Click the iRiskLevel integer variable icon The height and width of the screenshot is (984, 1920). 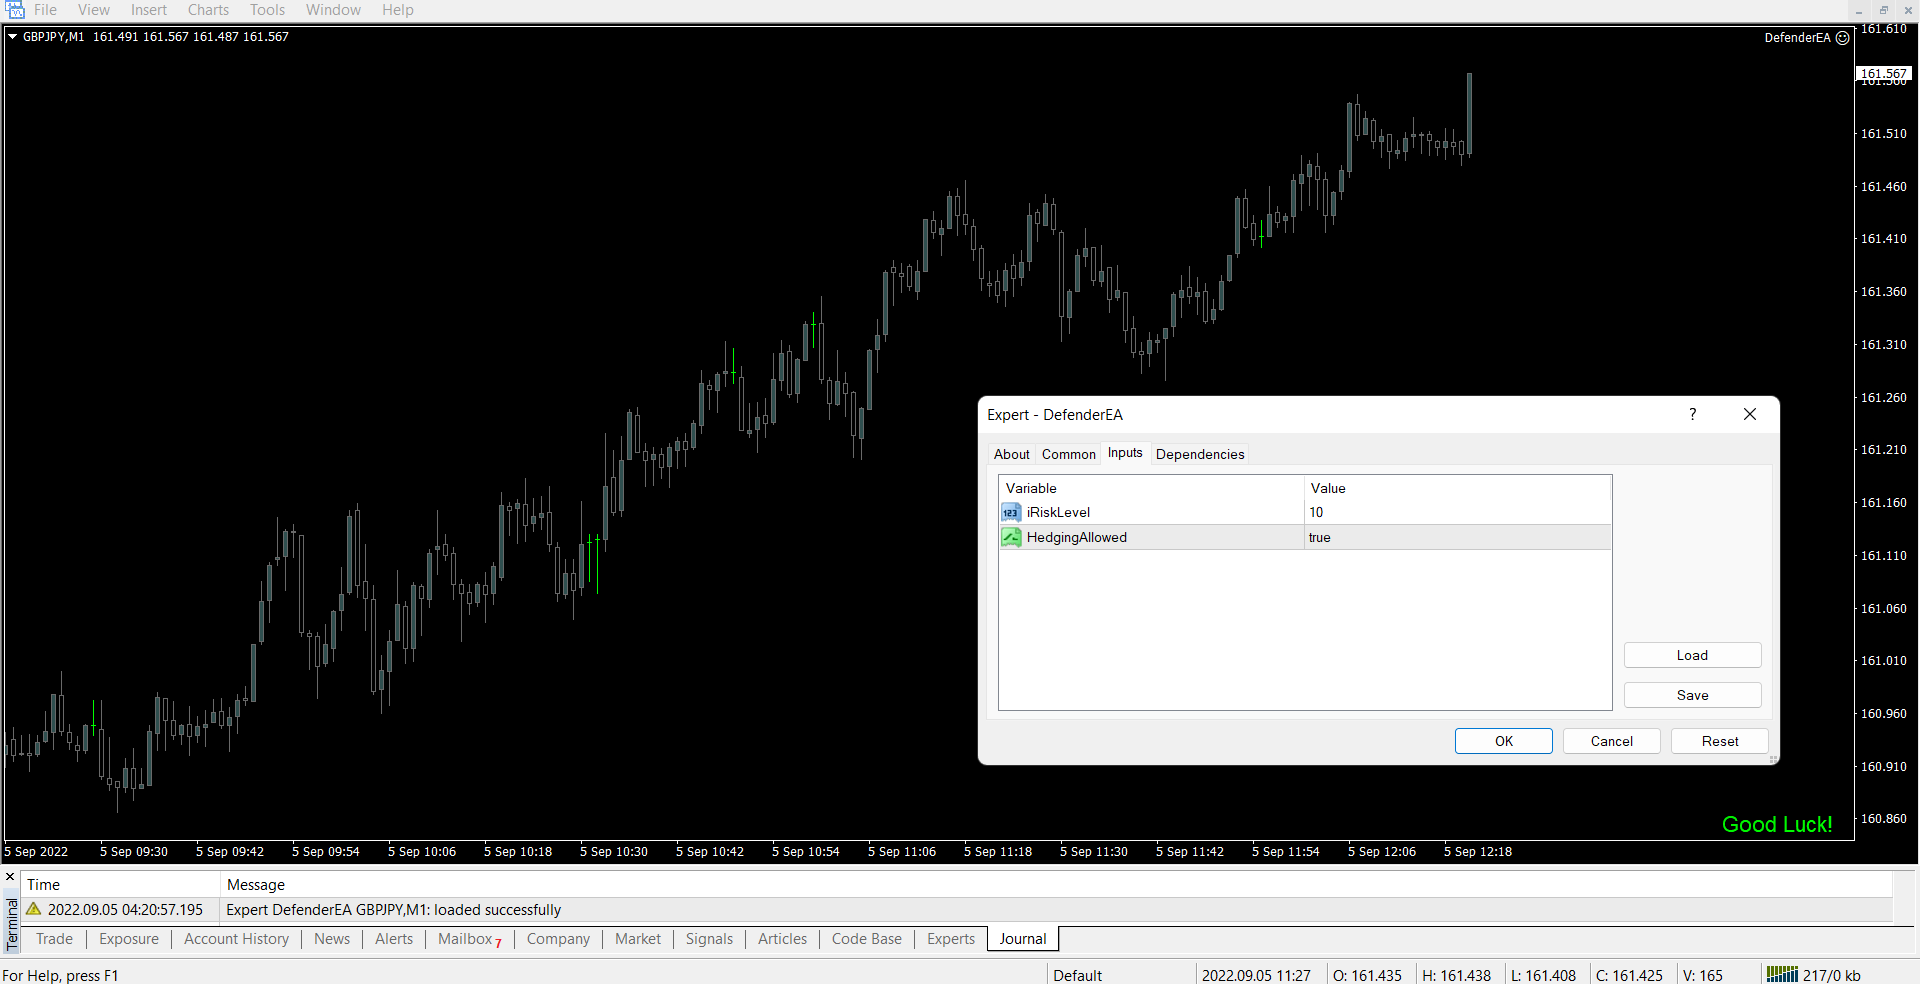[x=1011, y=513]
